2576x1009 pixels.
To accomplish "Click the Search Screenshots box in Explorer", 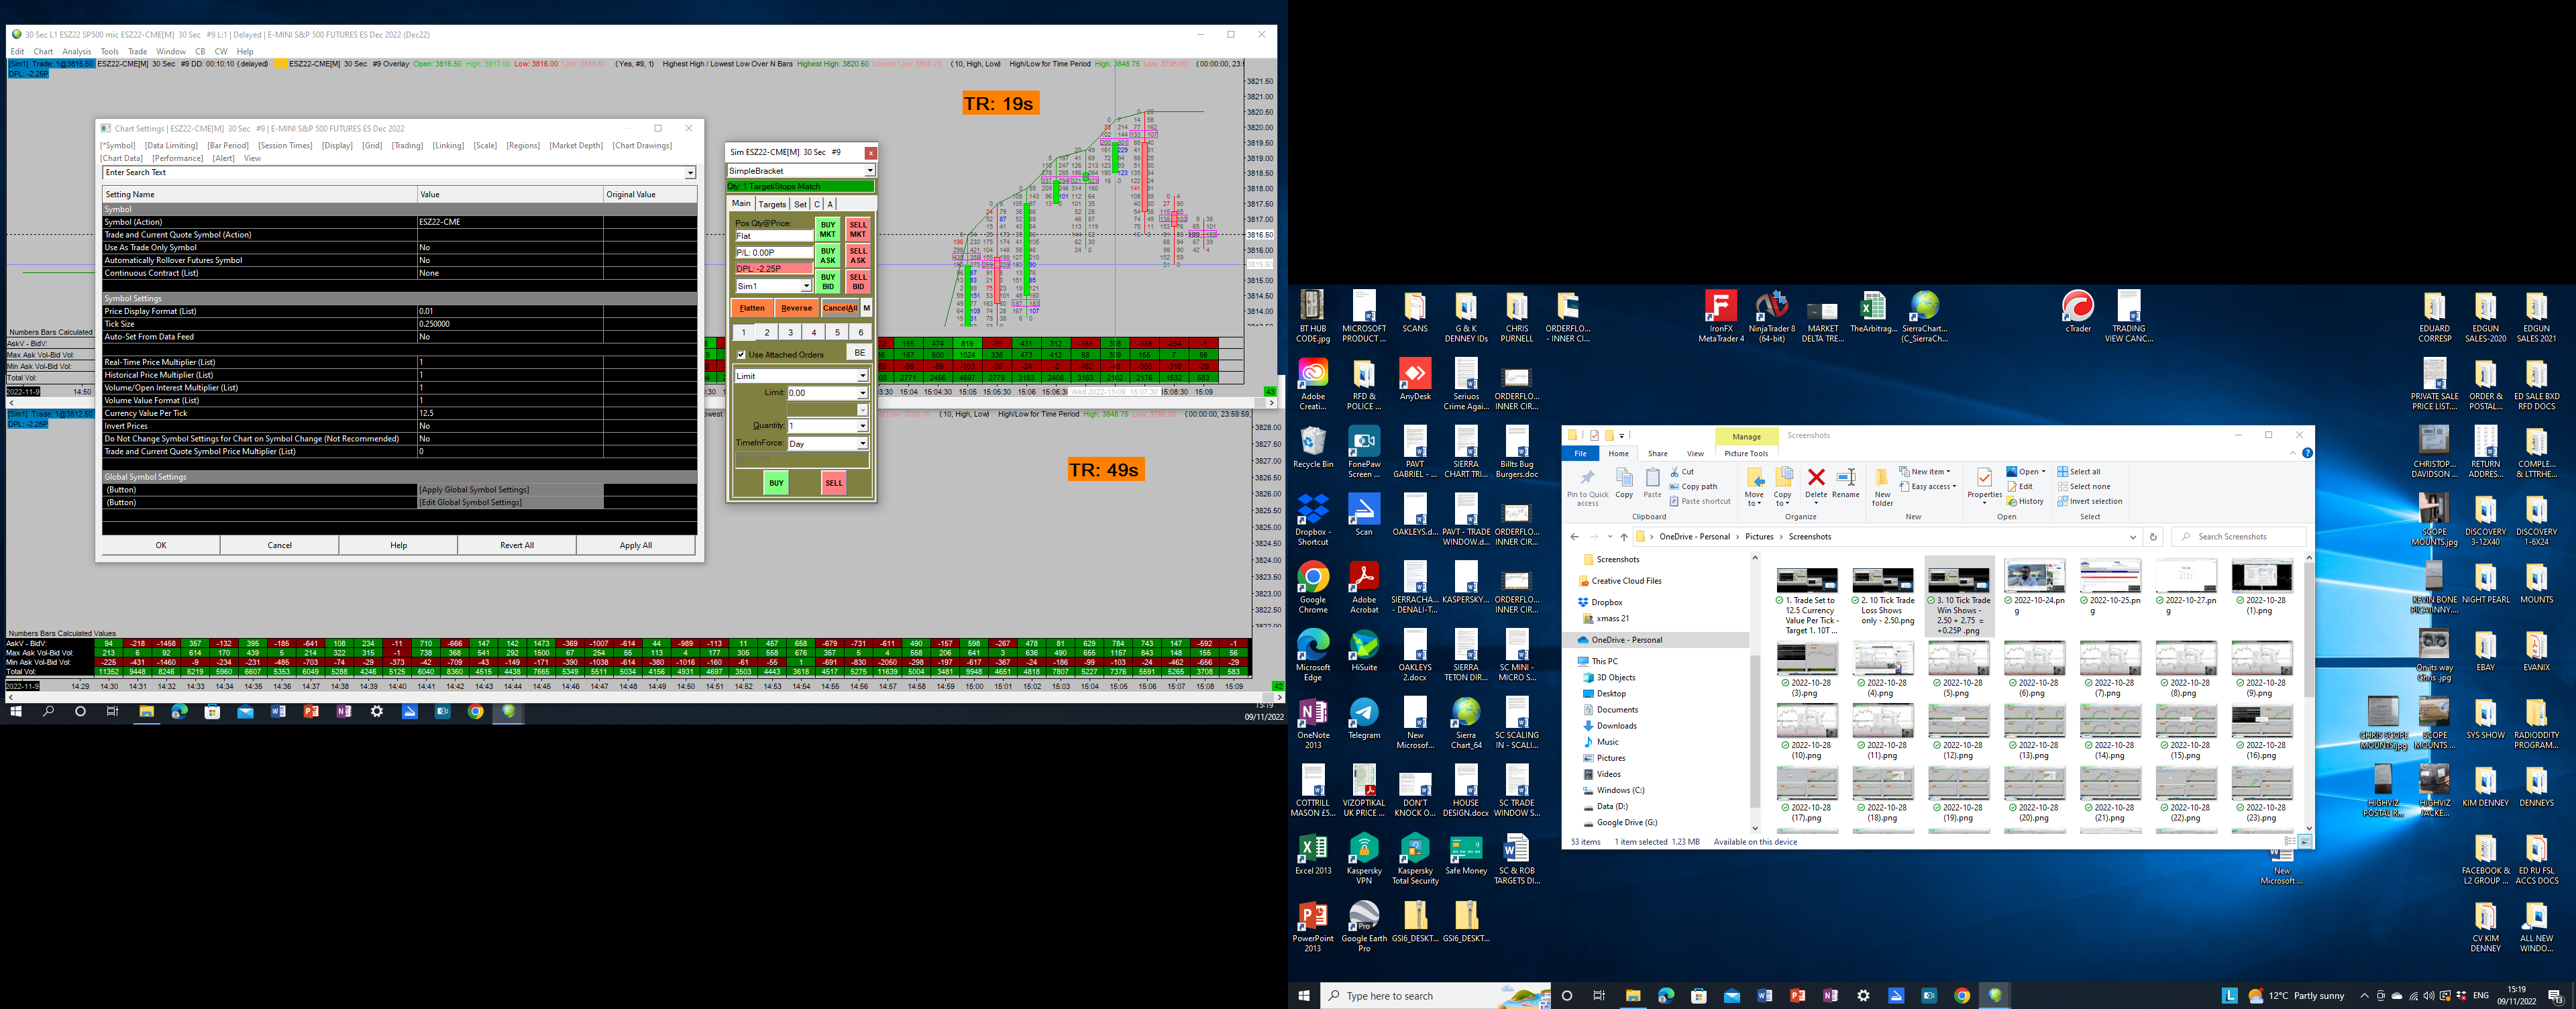I will tap(2240, 537).
